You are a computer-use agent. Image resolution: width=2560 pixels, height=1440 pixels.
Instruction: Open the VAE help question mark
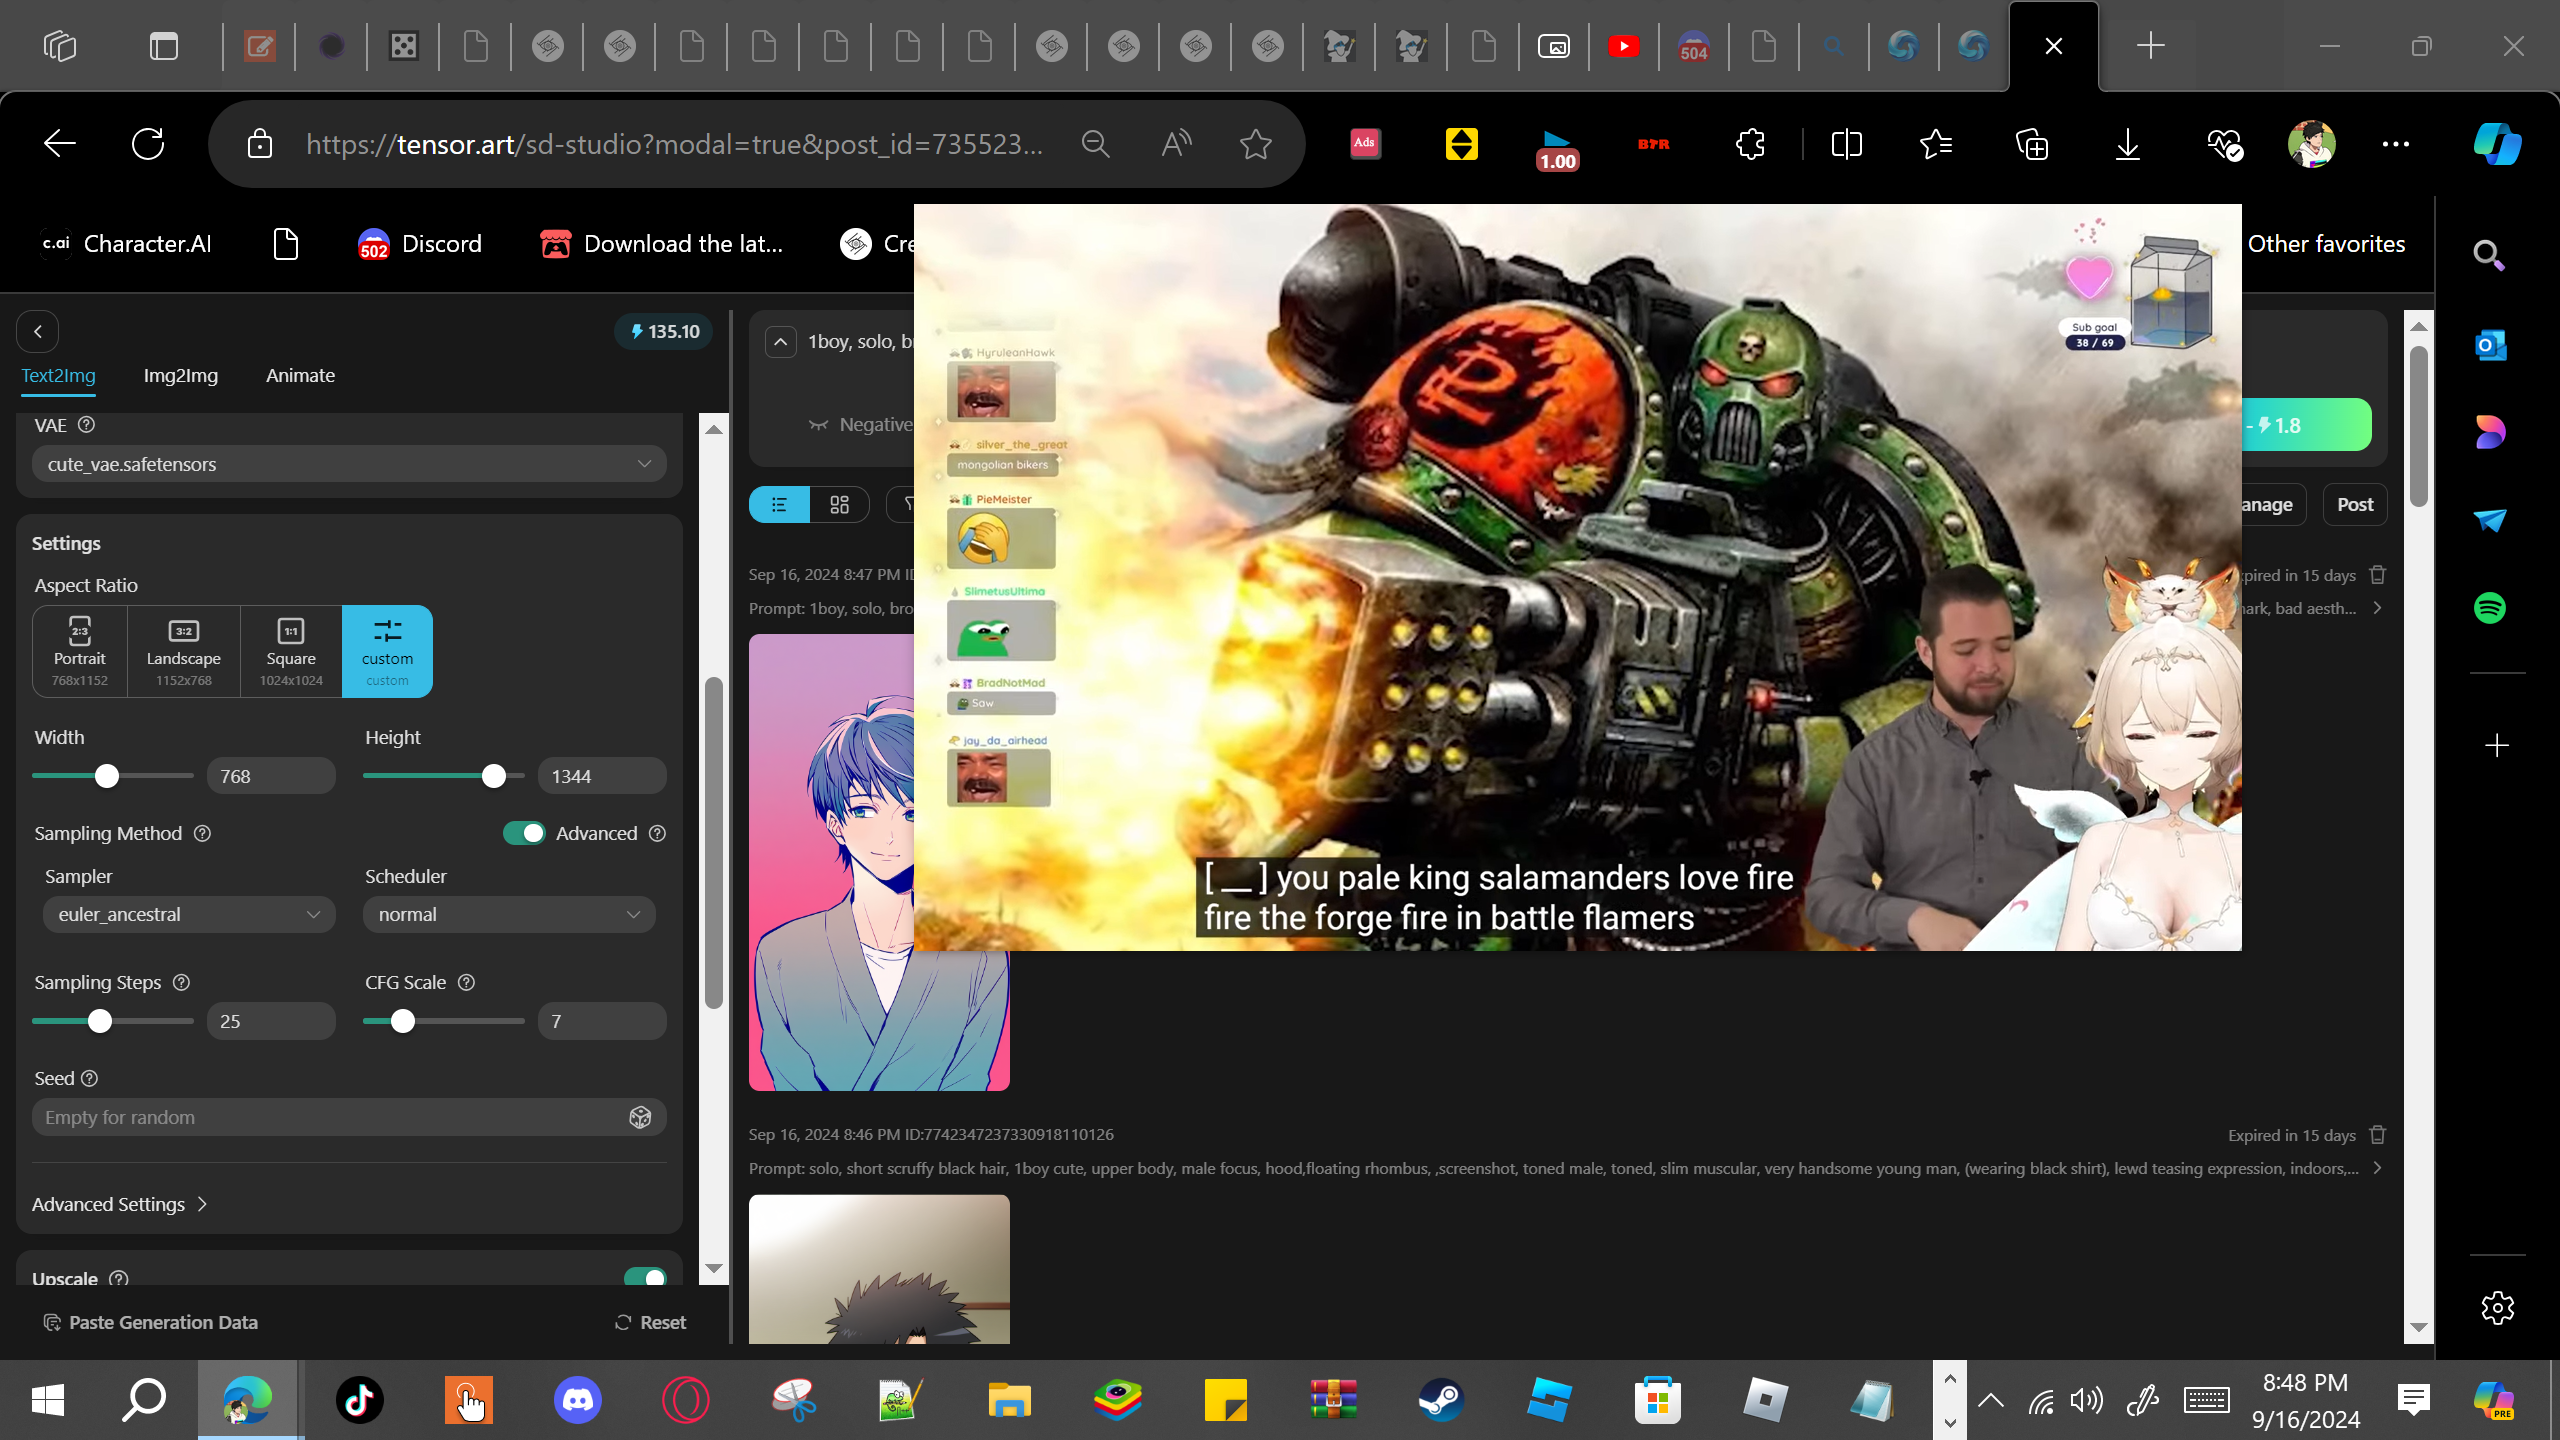[x=87, y=425]
